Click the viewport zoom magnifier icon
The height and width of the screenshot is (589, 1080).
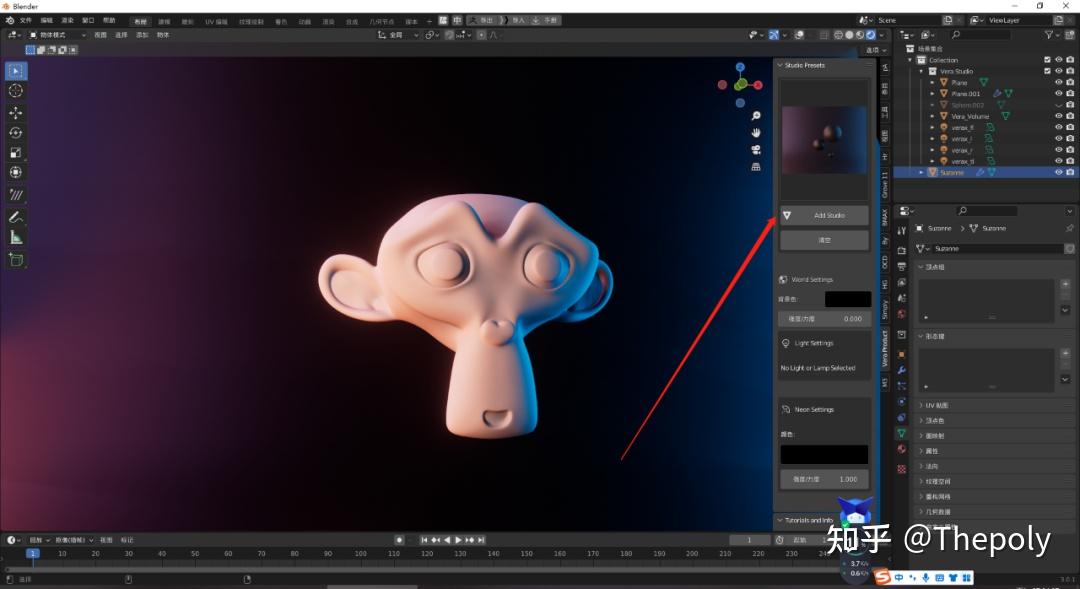click(x=756, y=116)
